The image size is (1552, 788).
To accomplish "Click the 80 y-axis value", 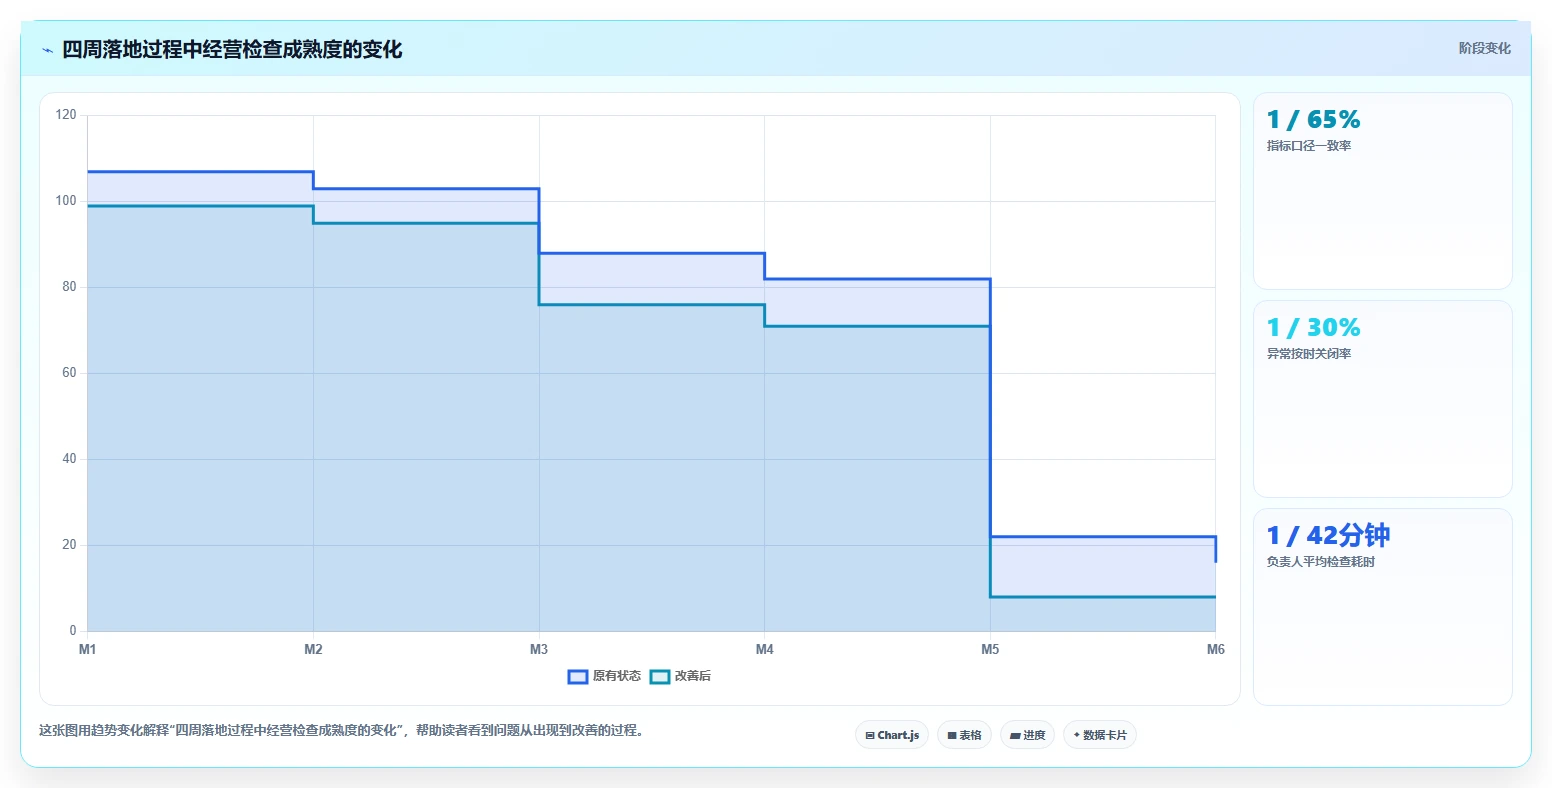I will click(x=69, y=287).
